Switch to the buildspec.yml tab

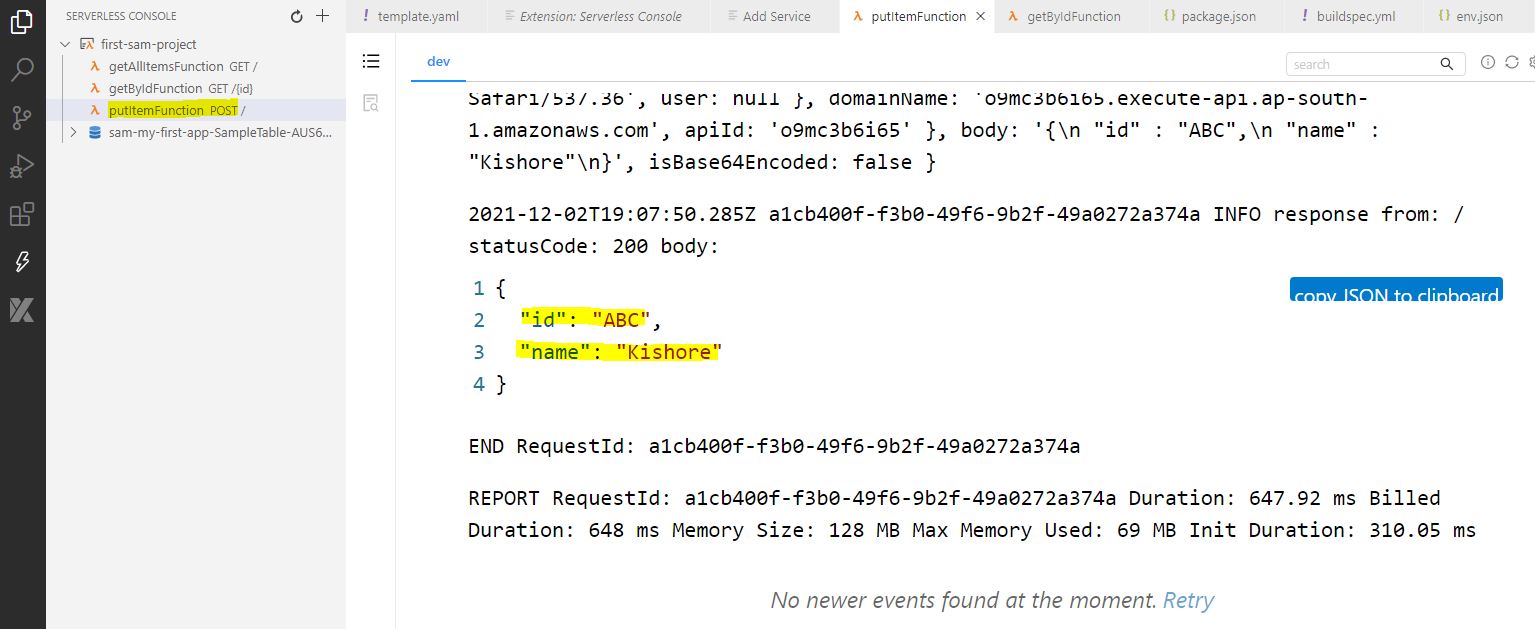click(x=1354, y=17)
